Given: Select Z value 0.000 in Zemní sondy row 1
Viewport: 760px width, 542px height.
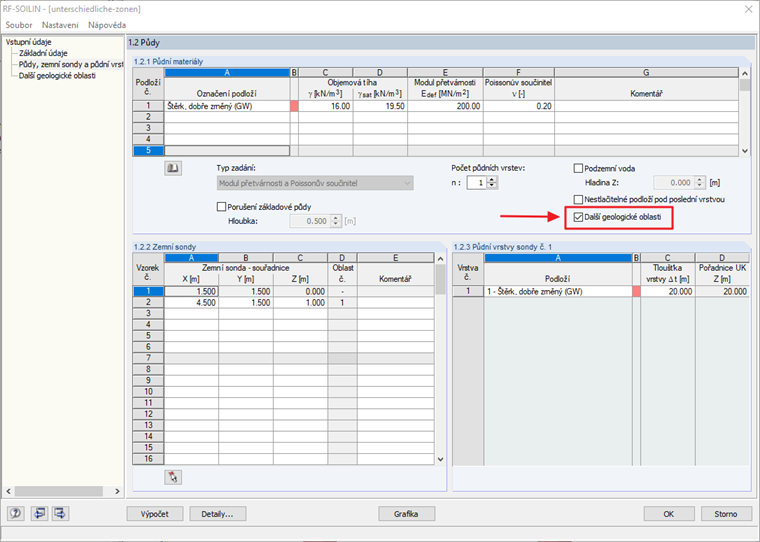Looking at the screenshot, I should pyautogui.click(x=300, y=291).
